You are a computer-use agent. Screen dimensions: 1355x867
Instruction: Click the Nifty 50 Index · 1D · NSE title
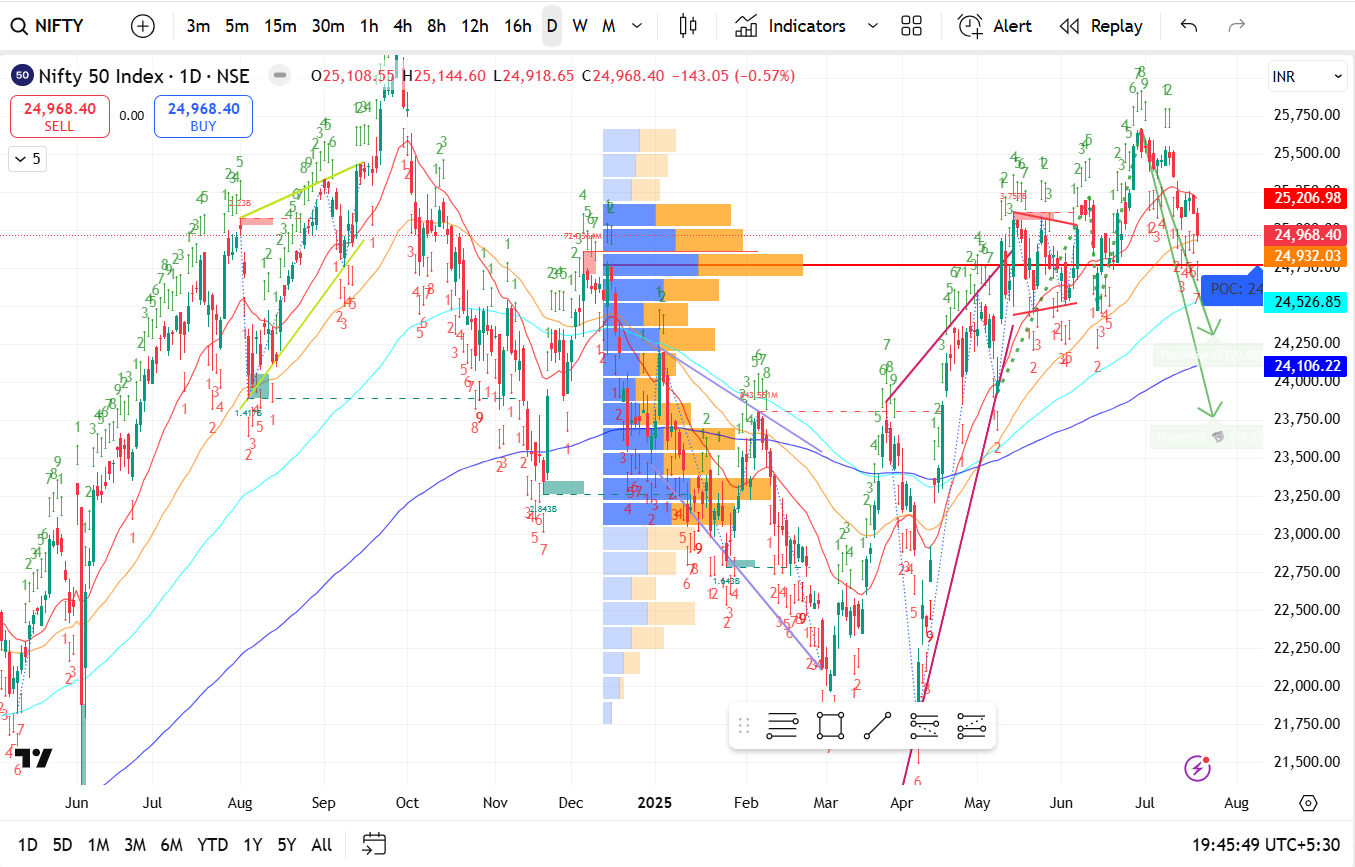pyautogui.click(x=144, y=75)
